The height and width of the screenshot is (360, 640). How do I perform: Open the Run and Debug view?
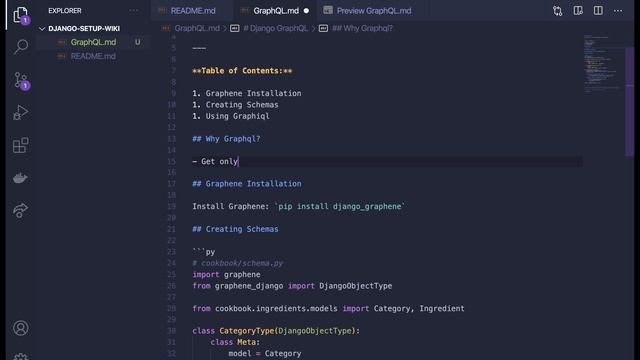pyautogui.click(x=20, y=113)
